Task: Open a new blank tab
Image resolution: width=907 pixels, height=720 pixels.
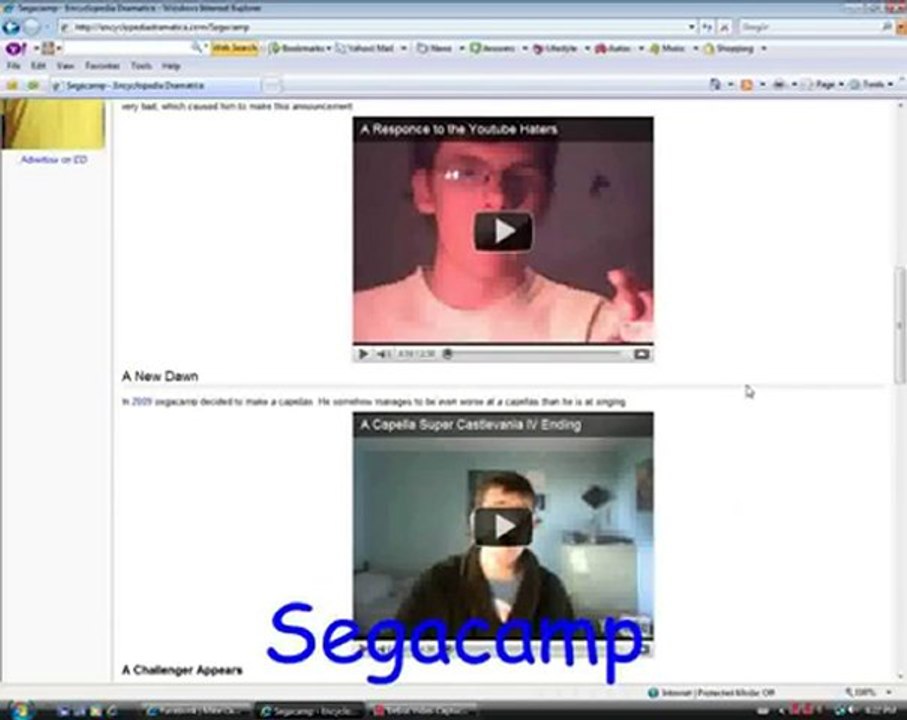Action: coord(271,86)
